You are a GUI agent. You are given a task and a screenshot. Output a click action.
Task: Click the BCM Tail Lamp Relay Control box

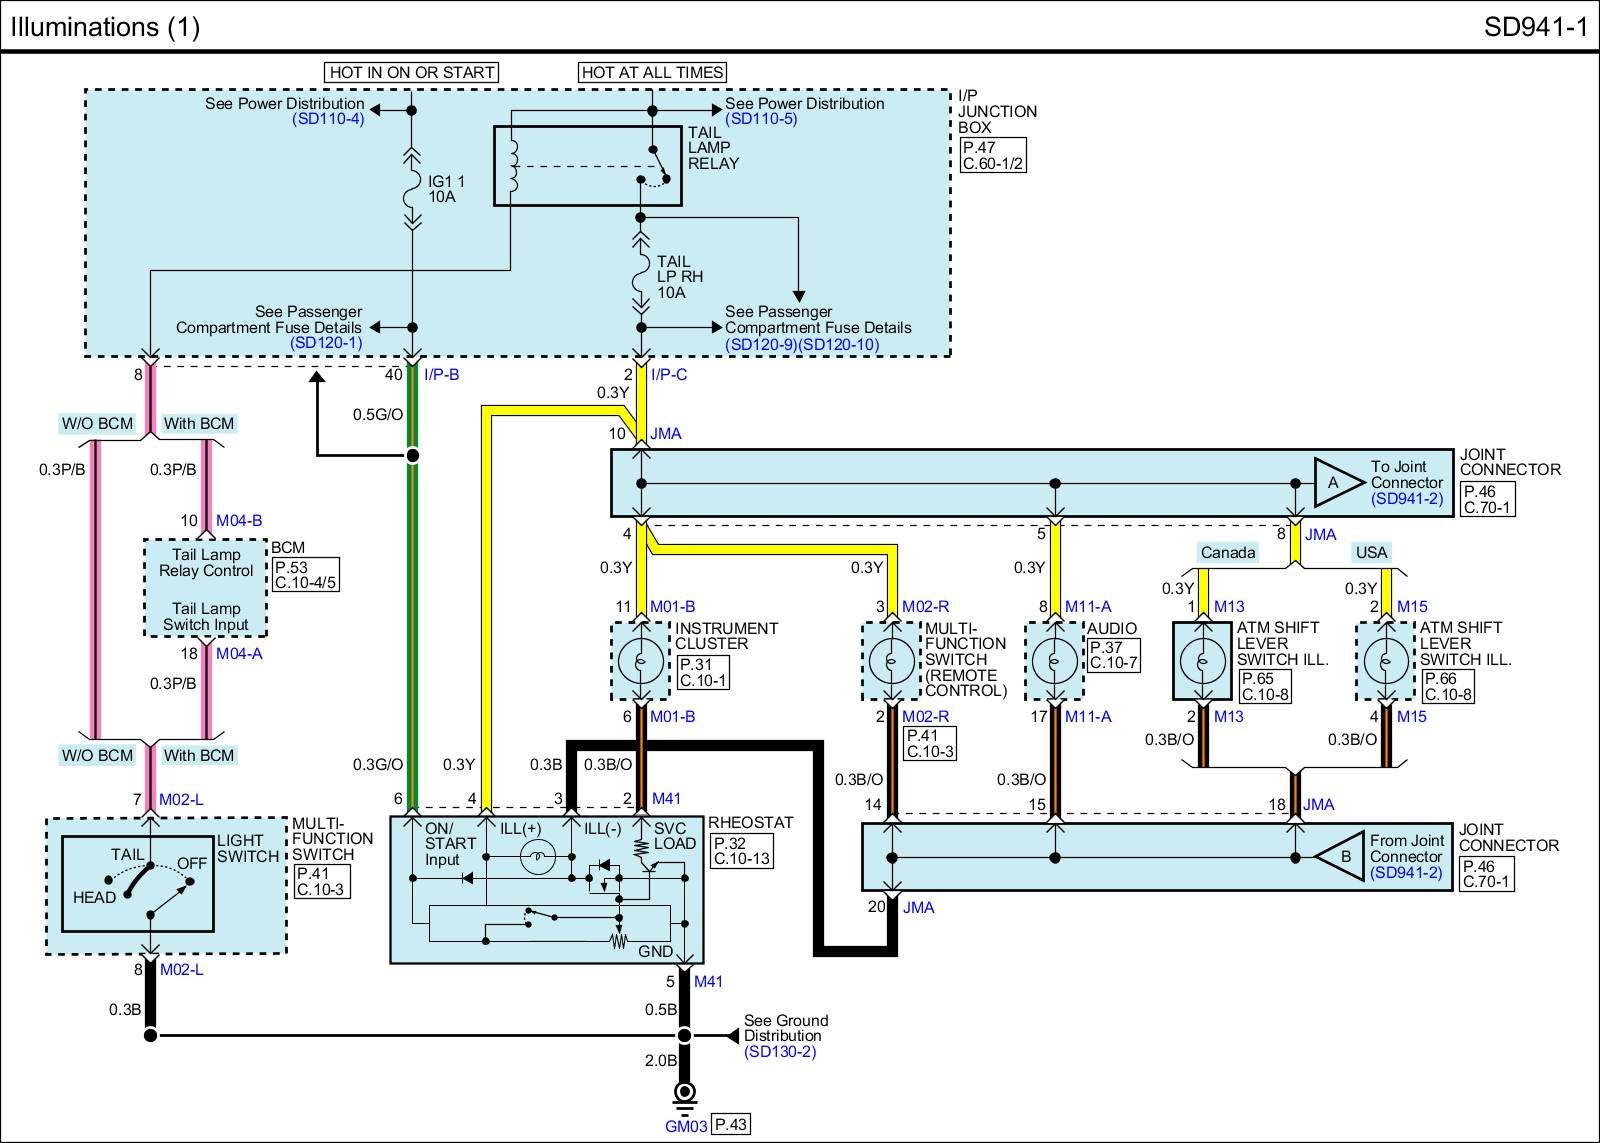[x=206, y=563]
